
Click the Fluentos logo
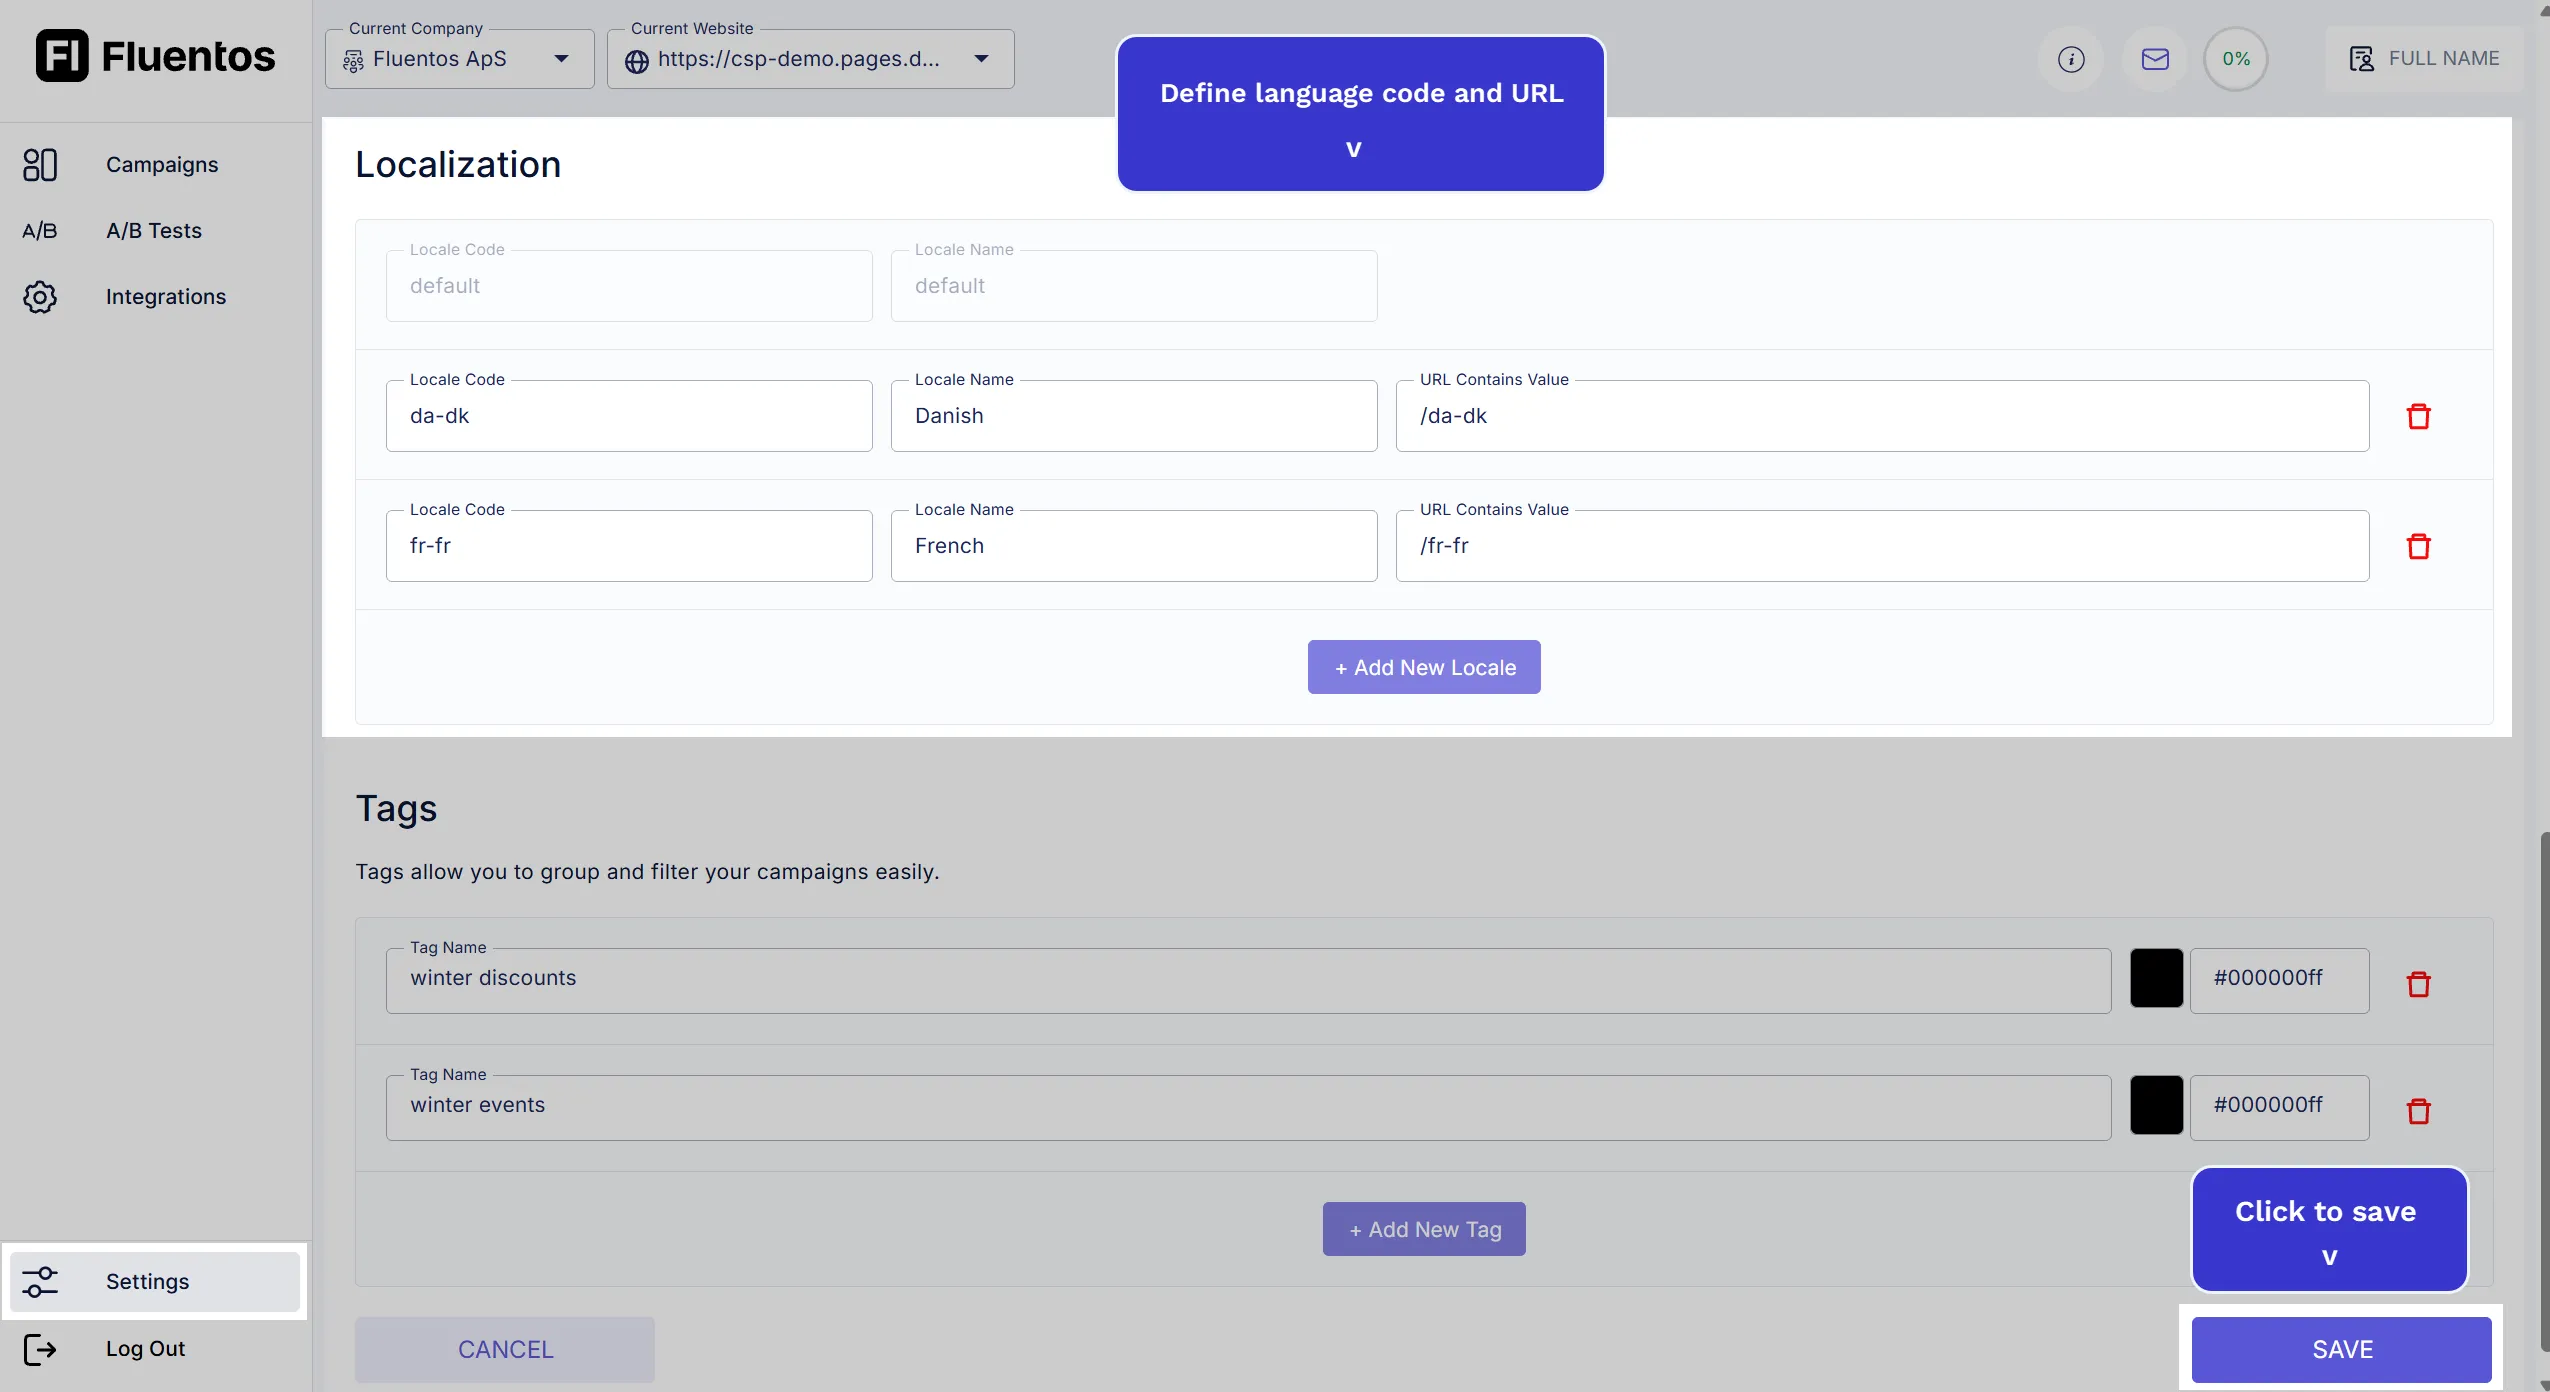point(154,56)
